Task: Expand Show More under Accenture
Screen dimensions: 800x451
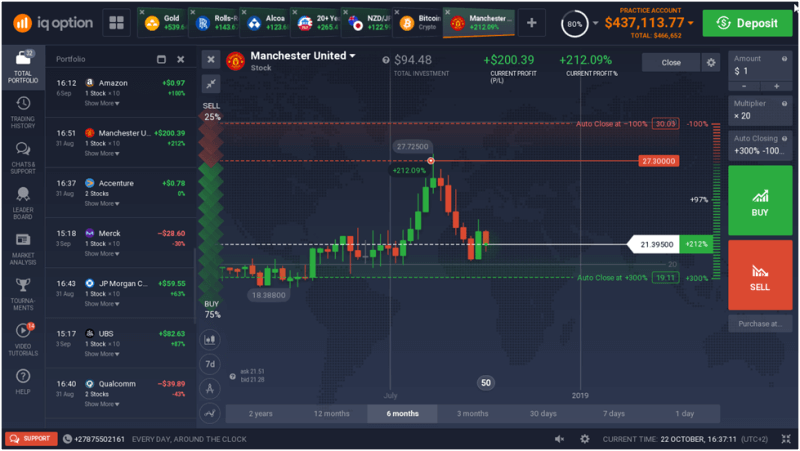Action: click(102, 204)
